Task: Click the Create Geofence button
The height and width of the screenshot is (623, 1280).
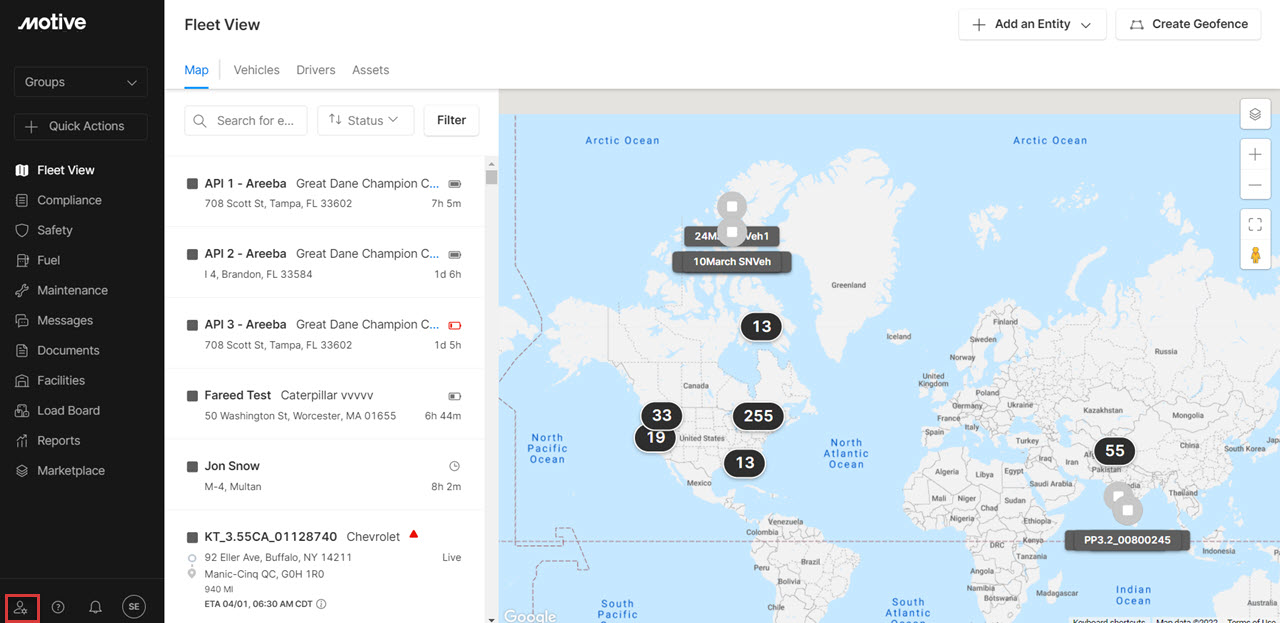Action: pos(1187,24)
